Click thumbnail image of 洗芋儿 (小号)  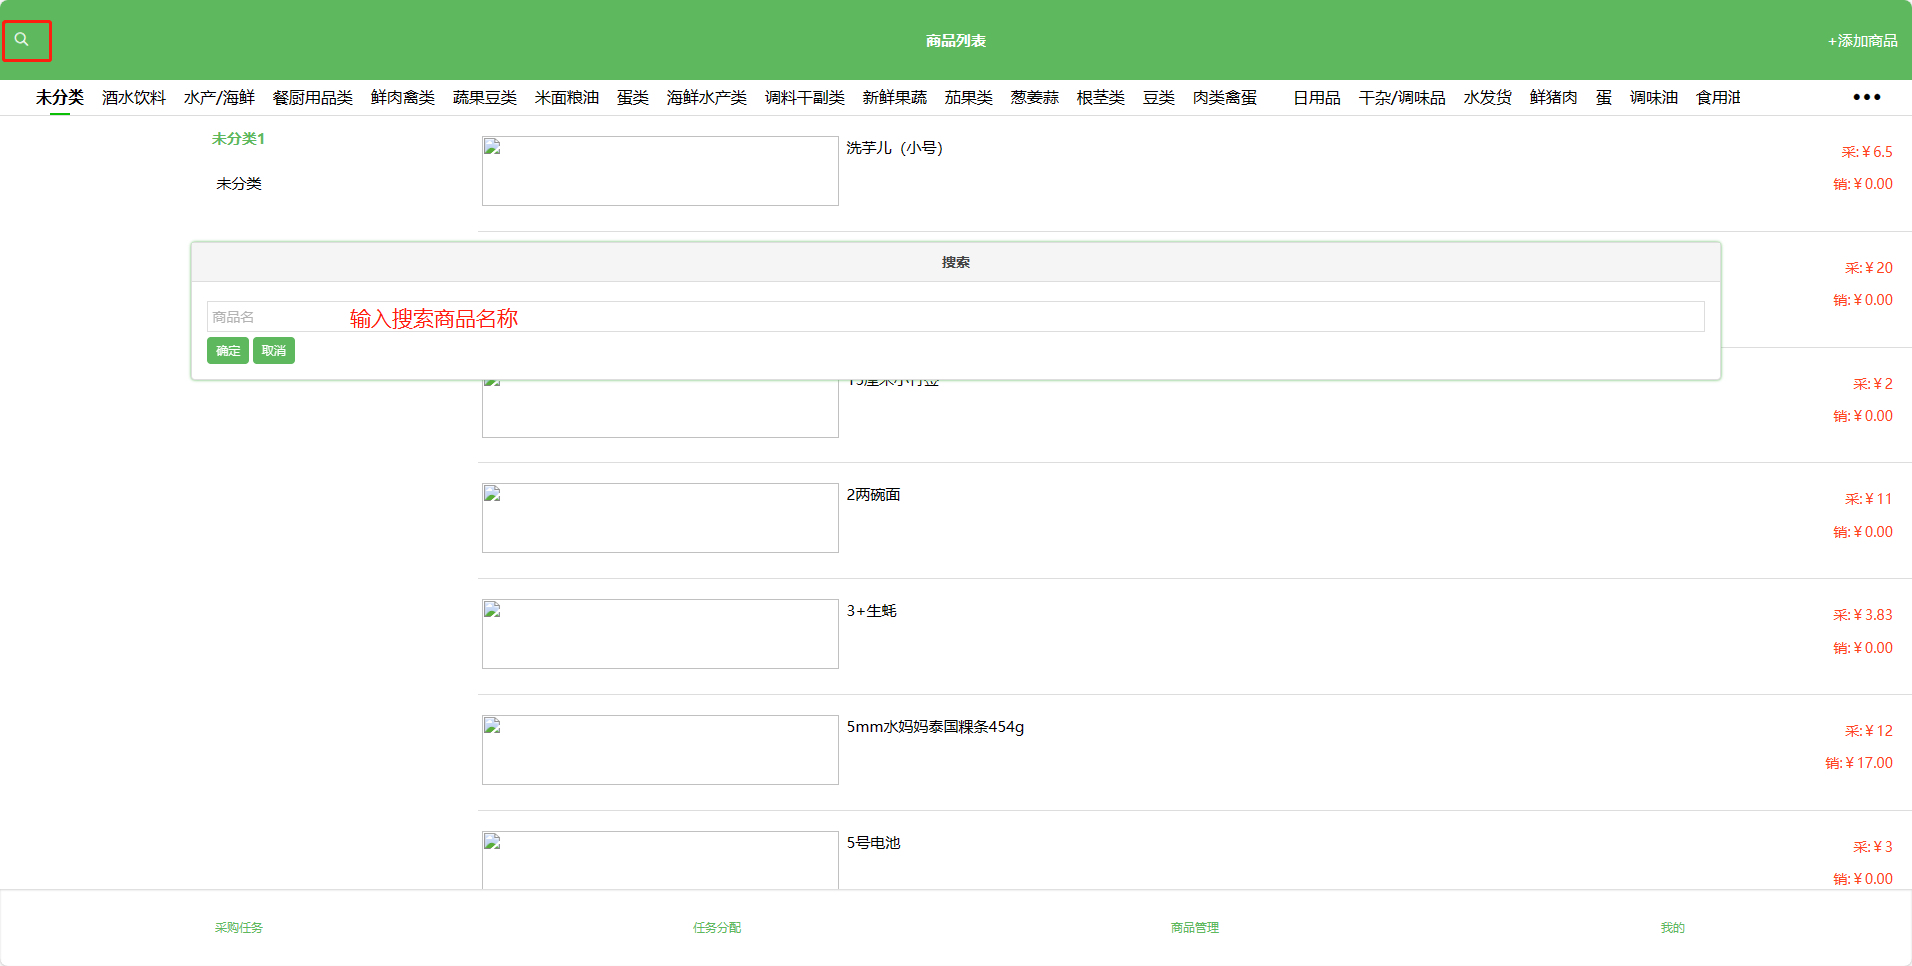coord(660,171)
